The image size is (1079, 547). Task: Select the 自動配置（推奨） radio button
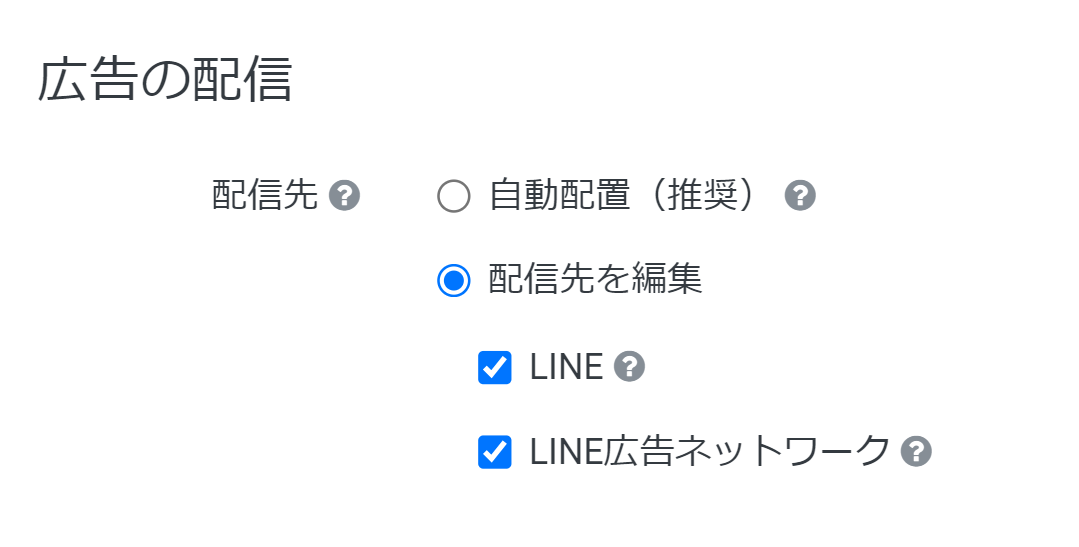click(454, 196)
